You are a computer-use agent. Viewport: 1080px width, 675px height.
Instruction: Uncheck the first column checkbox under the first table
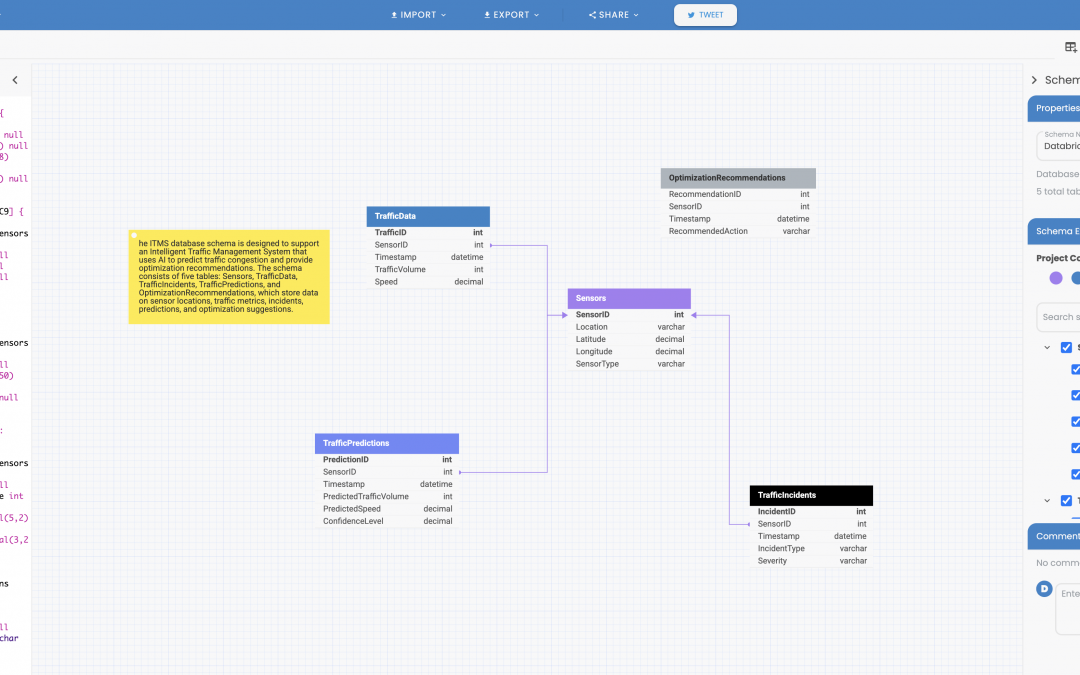(1075, 369)
